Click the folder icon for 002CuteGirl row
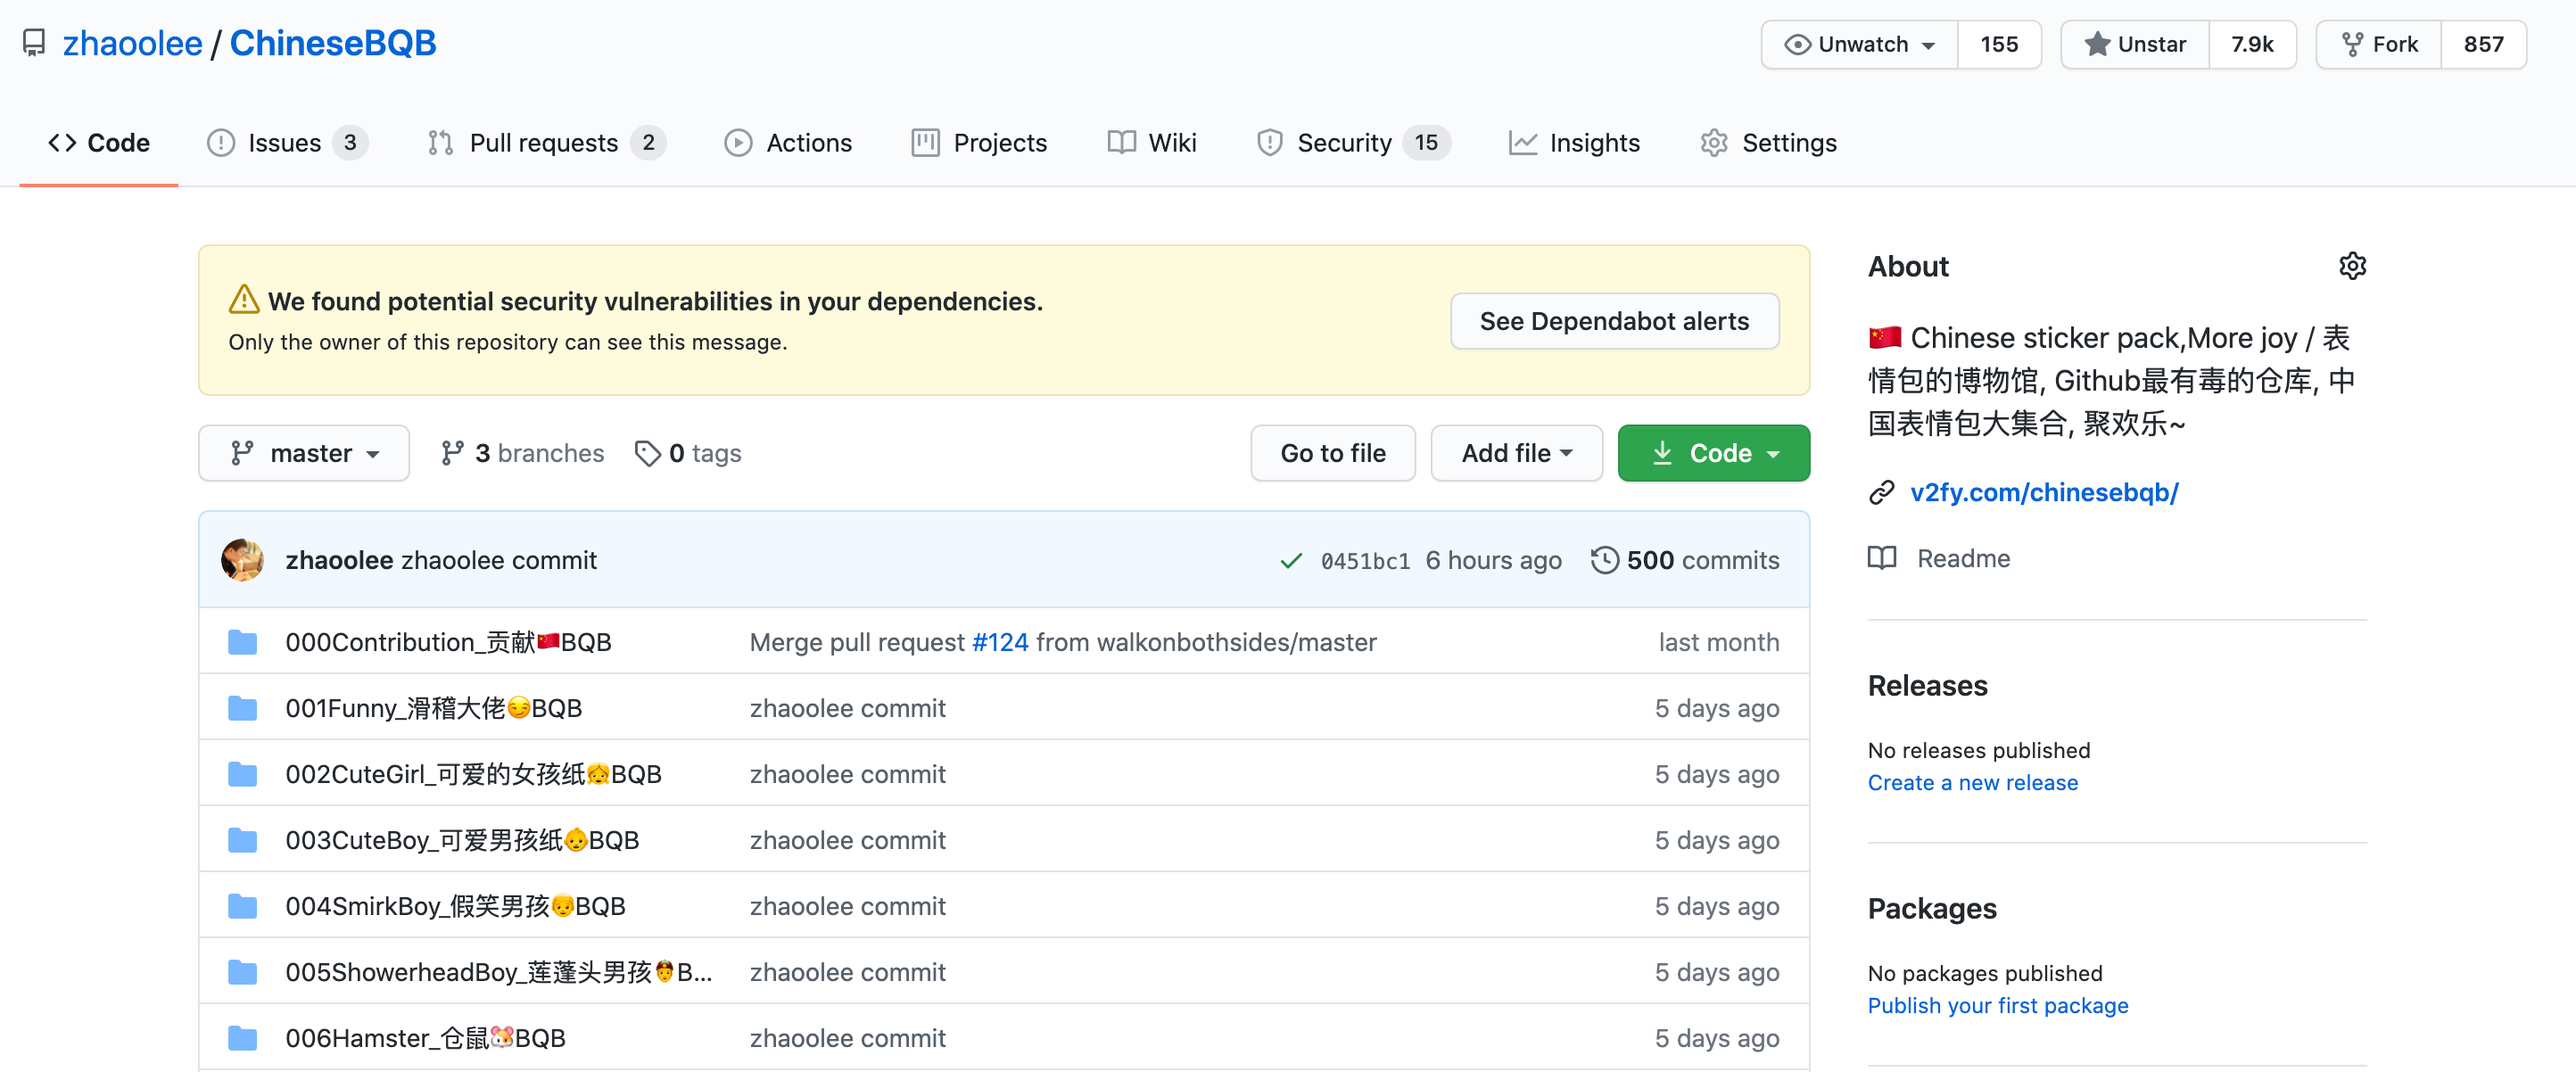This screenshot has height=1072, width=2576. tap(242, 774)
